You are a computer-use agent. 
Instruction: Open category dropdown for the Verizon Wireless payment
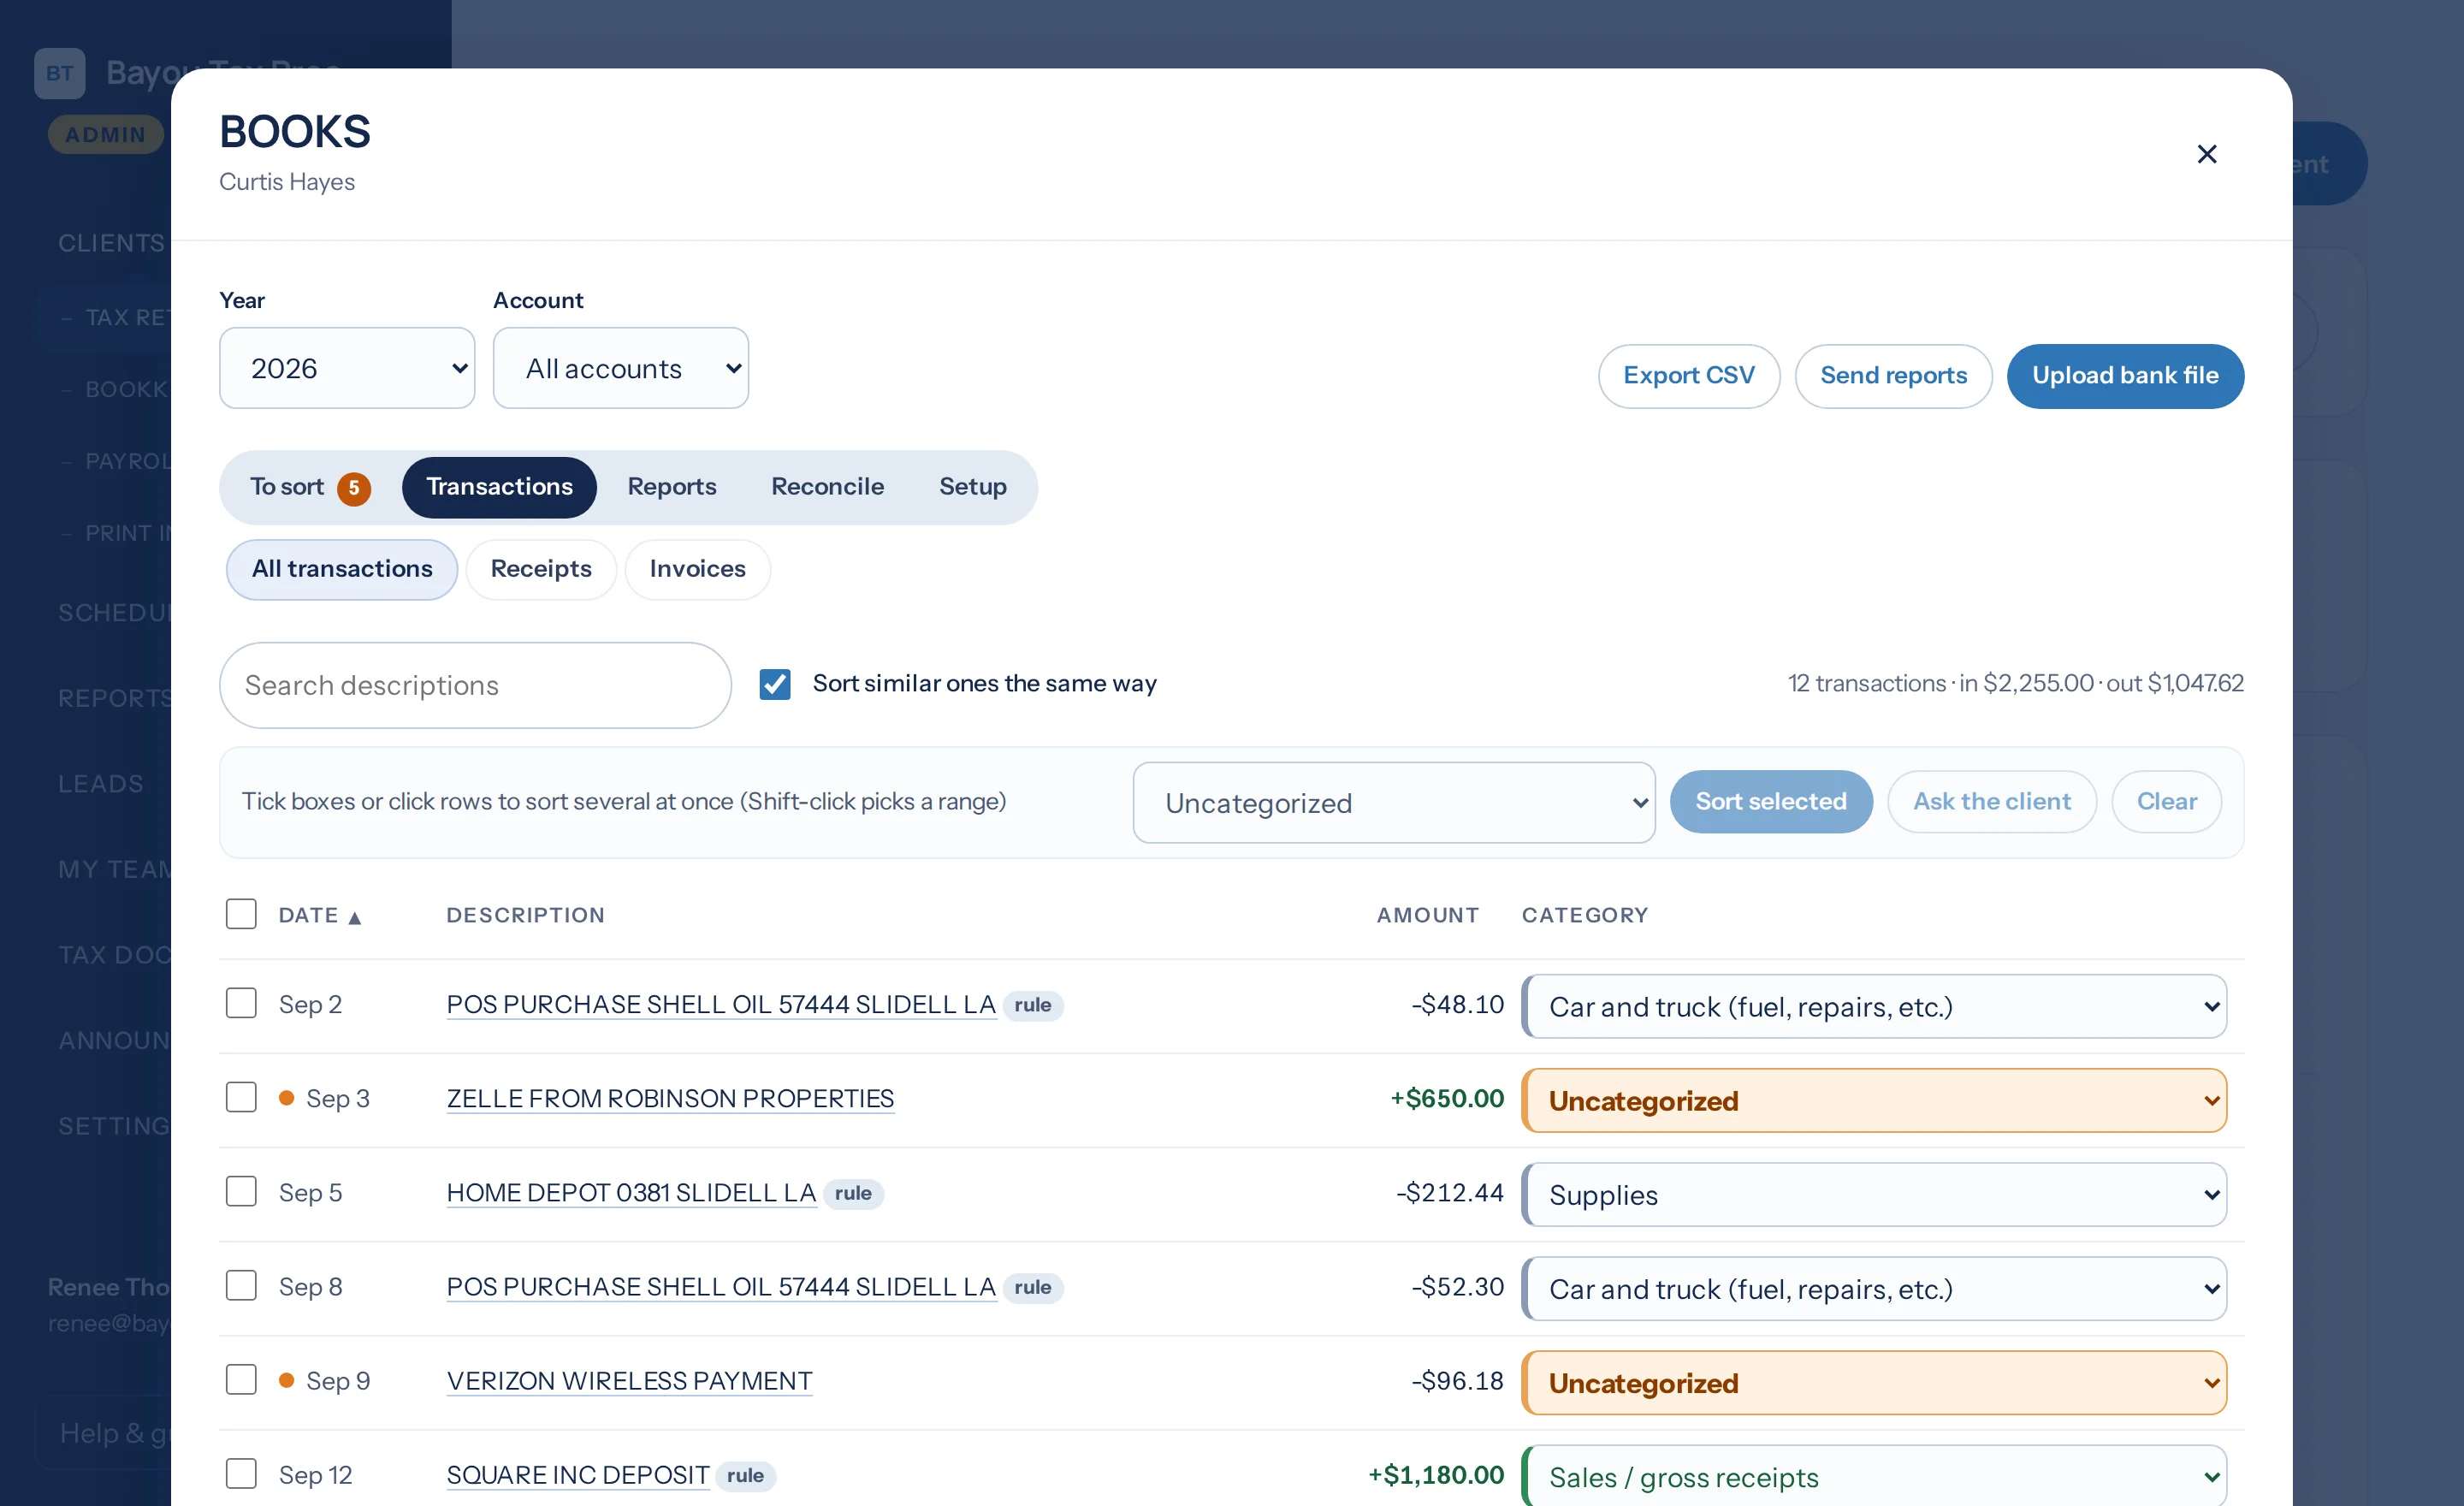click(x=1875, y=1382)
